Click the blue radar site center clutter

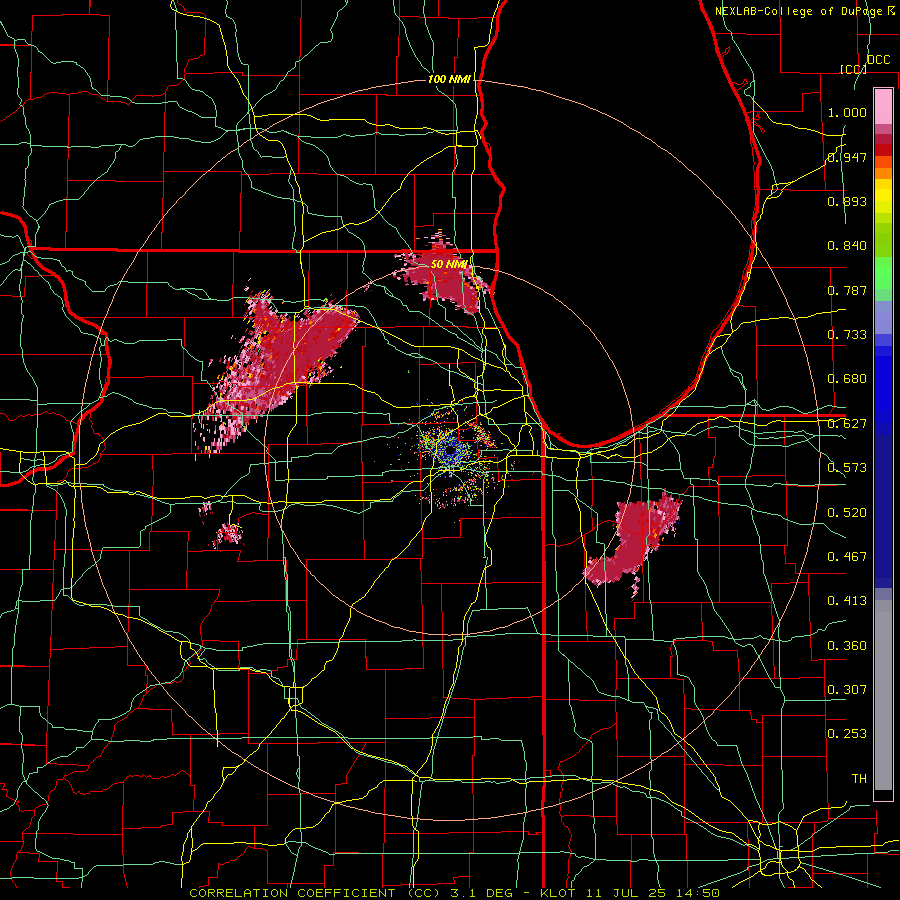click(x=451, y=449)
